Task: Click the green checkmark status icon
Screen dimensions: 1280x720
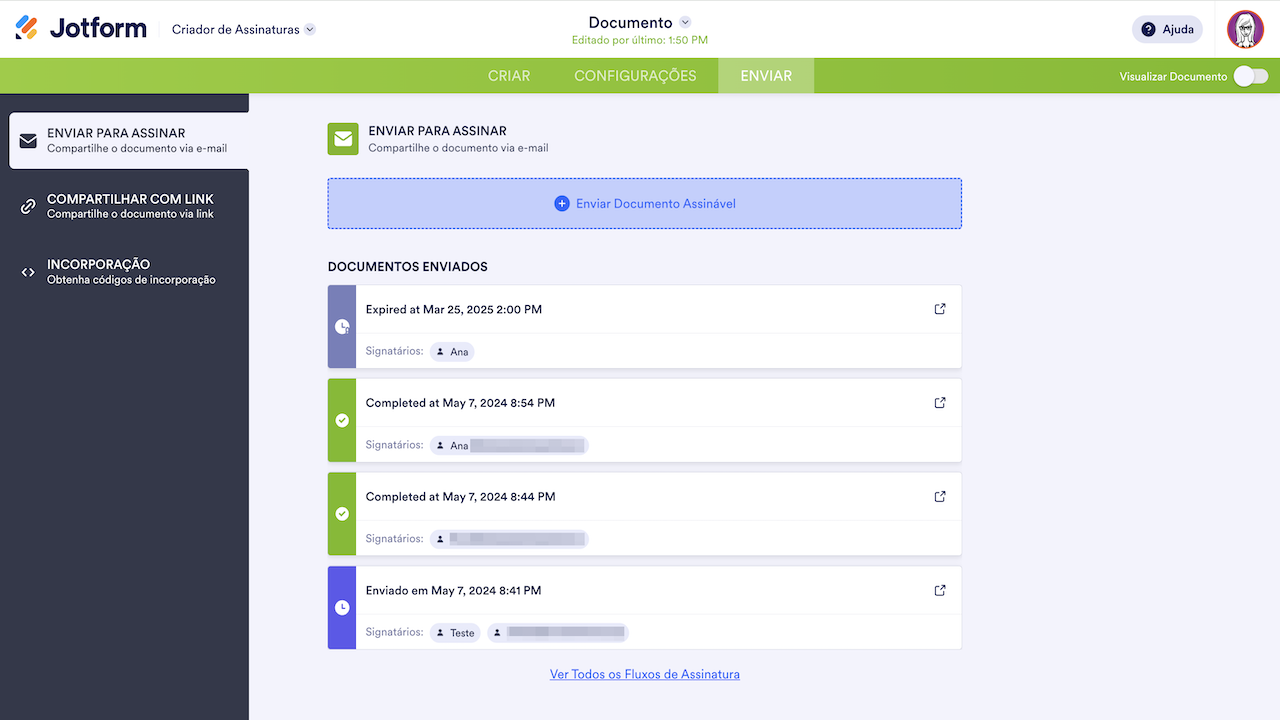Action: coord(341,421)
